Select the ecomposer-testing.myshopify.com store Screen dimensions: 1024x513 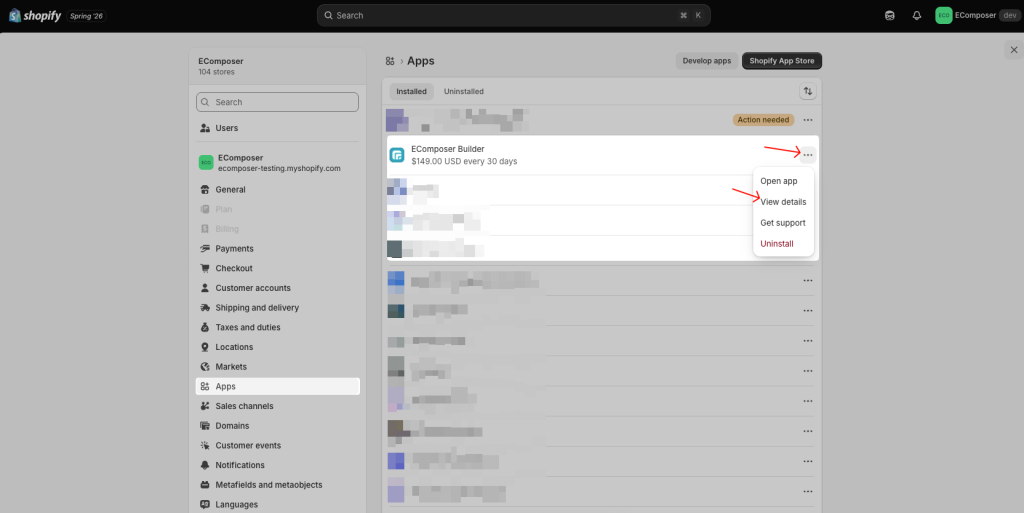[277, 163]
